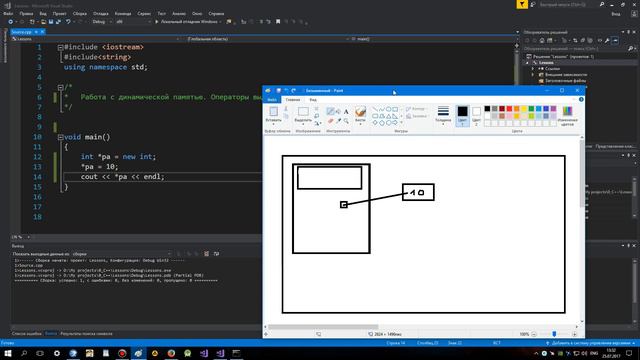This screenshot has height=360, width=640.
Task: Click the Resize icon in Paint
Action: [316, 116]
